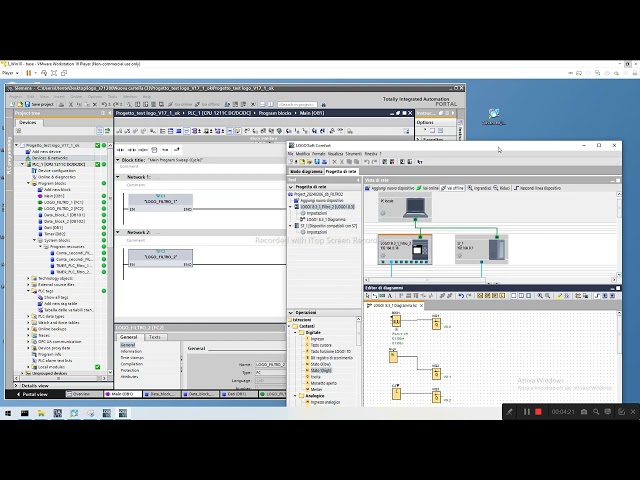Open the Finestra menu in LOGO!Soft Comfort
This screenshot has width=640, height=480.
371,154
